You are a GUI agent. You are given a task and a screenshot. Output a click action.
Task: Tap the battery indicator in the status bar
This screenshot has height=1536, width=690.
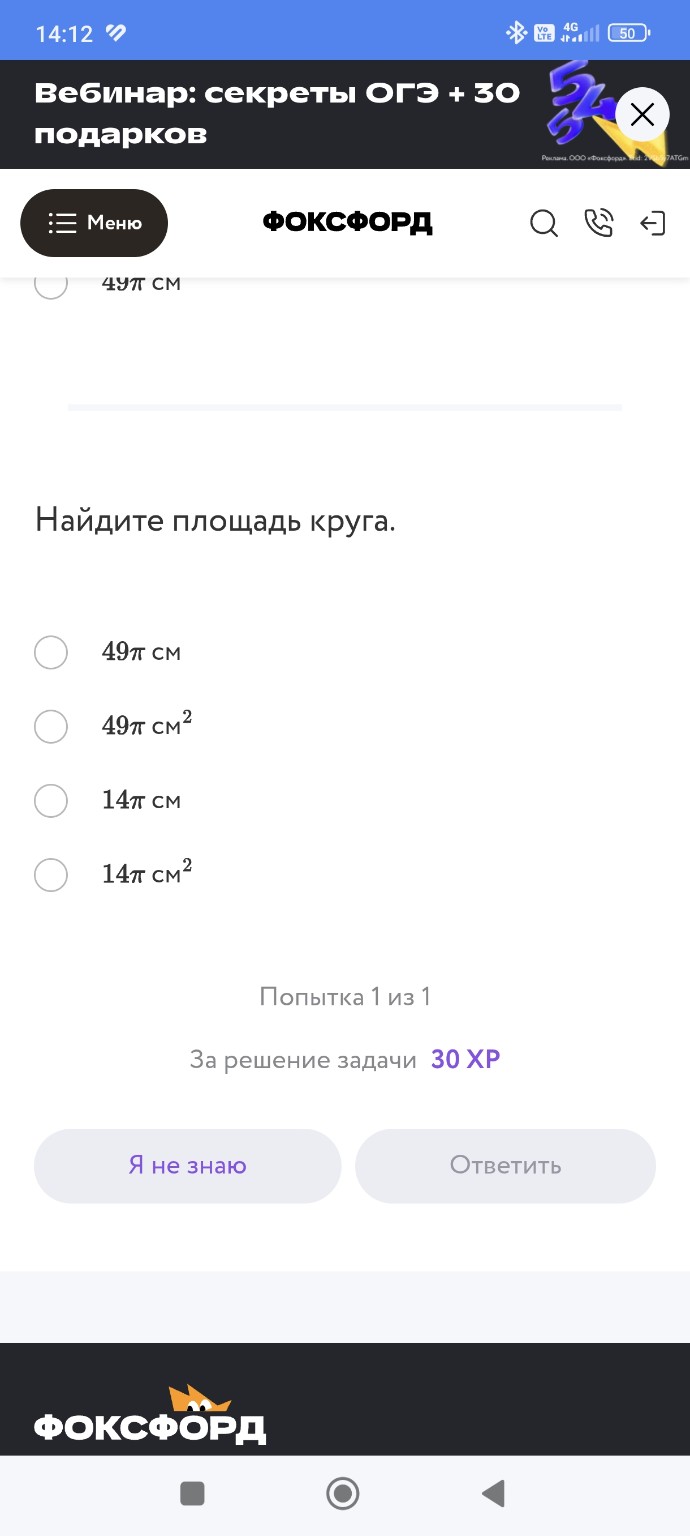tap(628, 31)
